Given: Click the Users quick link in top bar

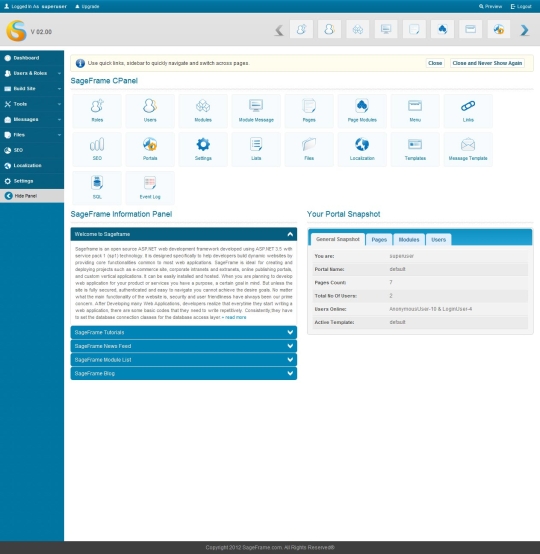Looking at the screenshot, I should tap(329, 29).
